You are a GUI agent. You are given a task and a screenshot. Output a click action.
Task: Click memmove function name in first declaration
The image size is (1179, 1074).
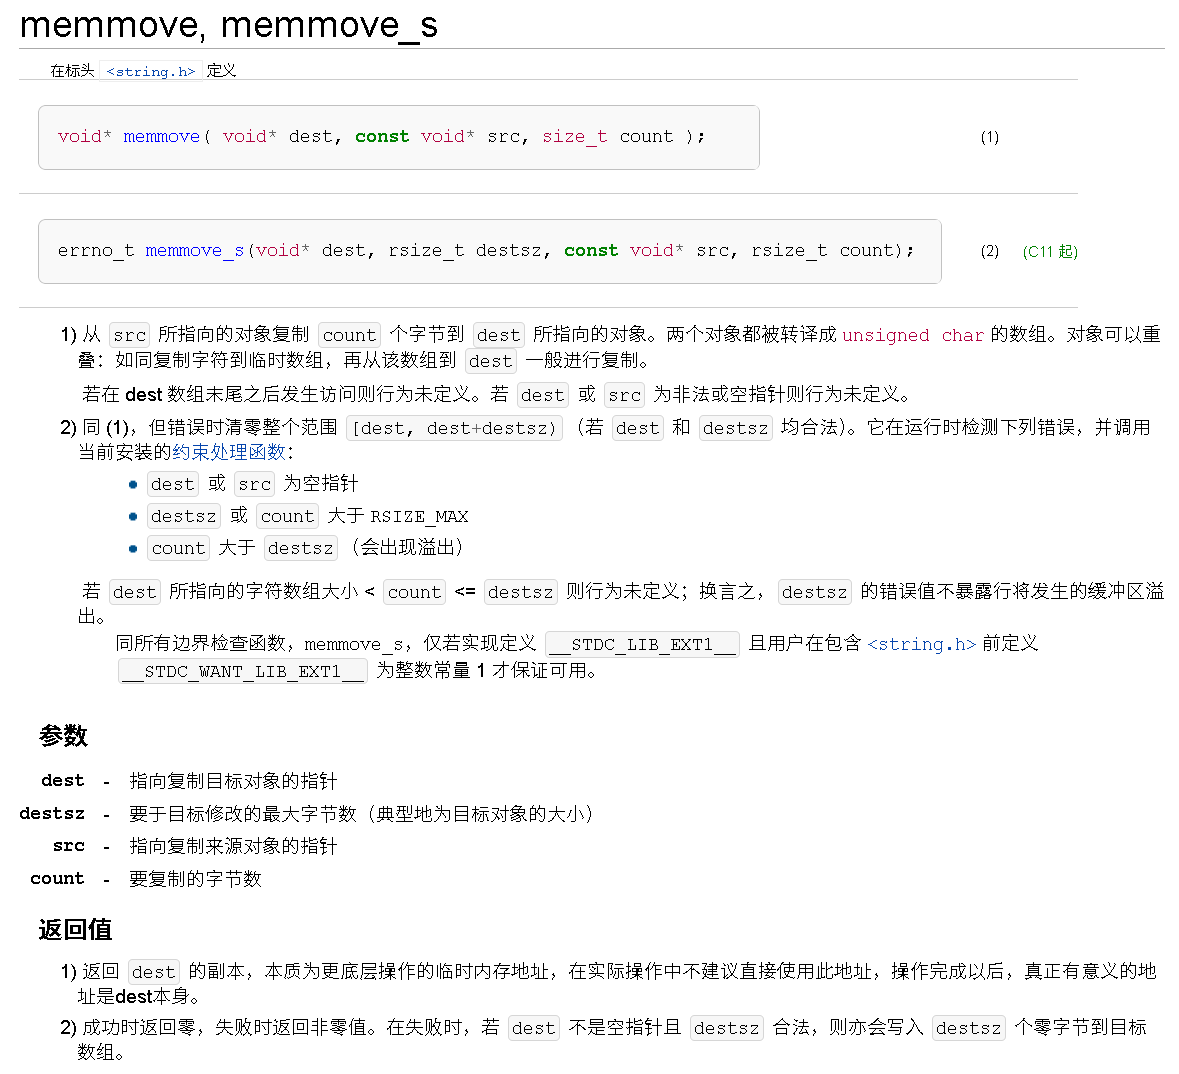tap(162, 137)
